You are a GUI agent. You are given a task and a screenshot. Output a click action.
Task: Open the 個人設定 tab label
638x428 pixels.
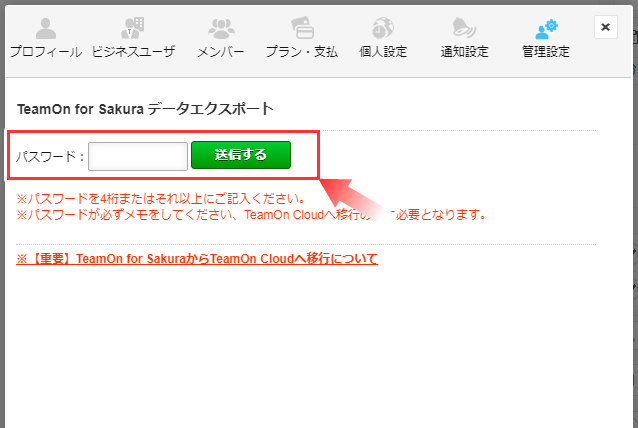tap(383, 52)
